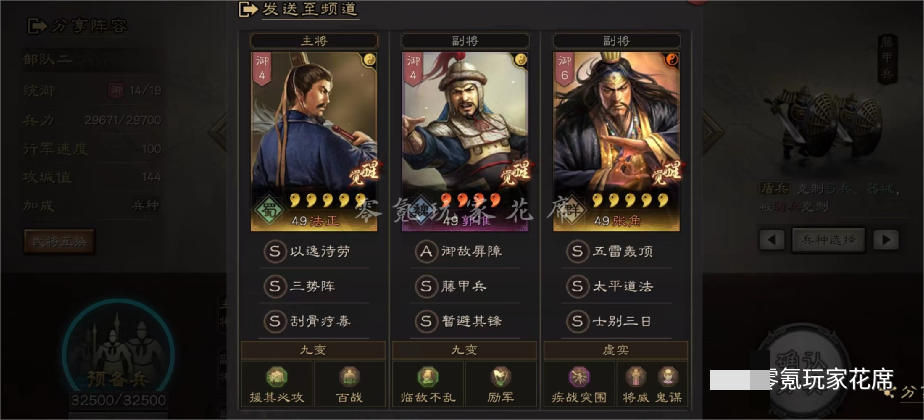
Task: Click the 主将 slot header
Action: (314, 41)
